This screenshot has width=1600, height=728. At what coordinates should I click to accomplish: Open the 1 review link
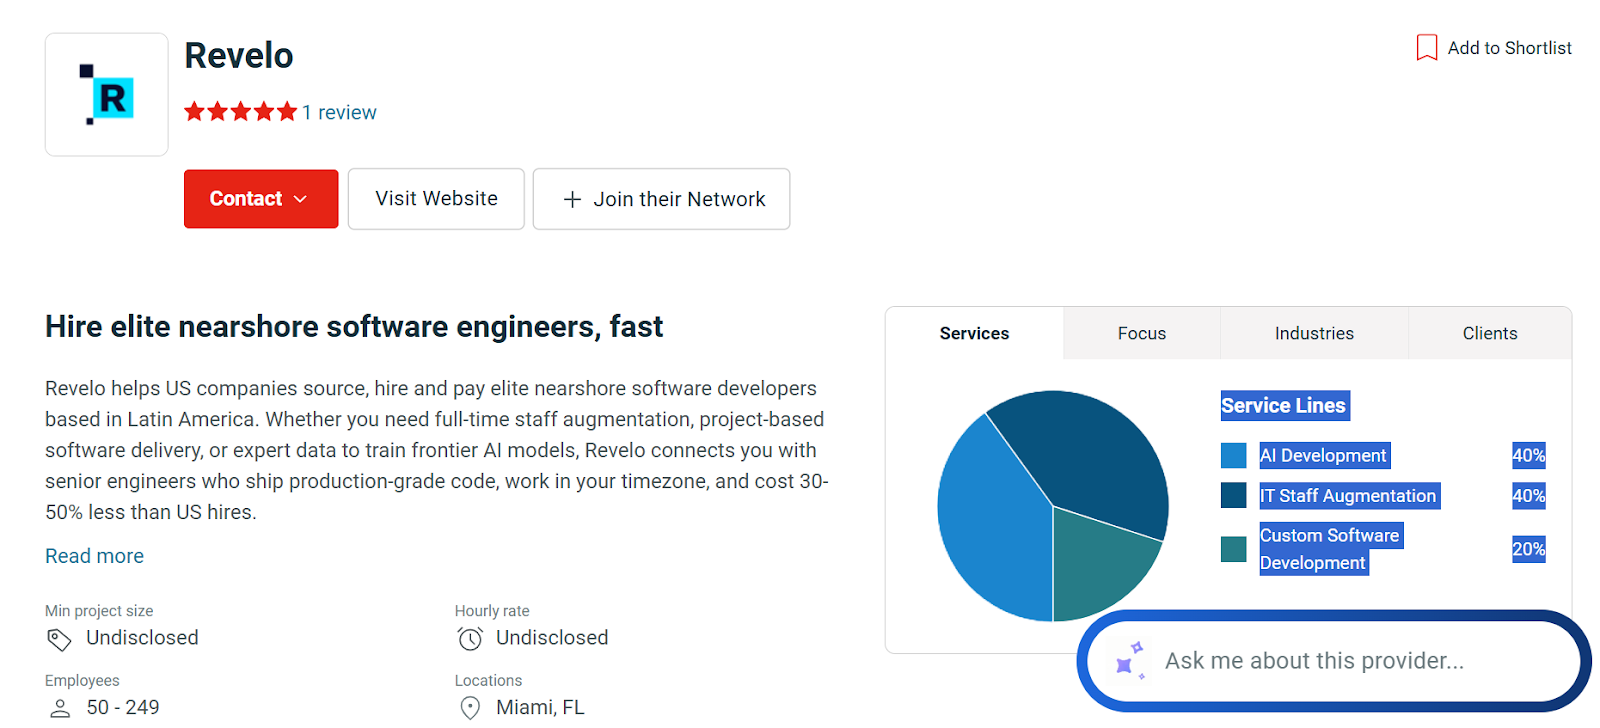coord(340,113)
